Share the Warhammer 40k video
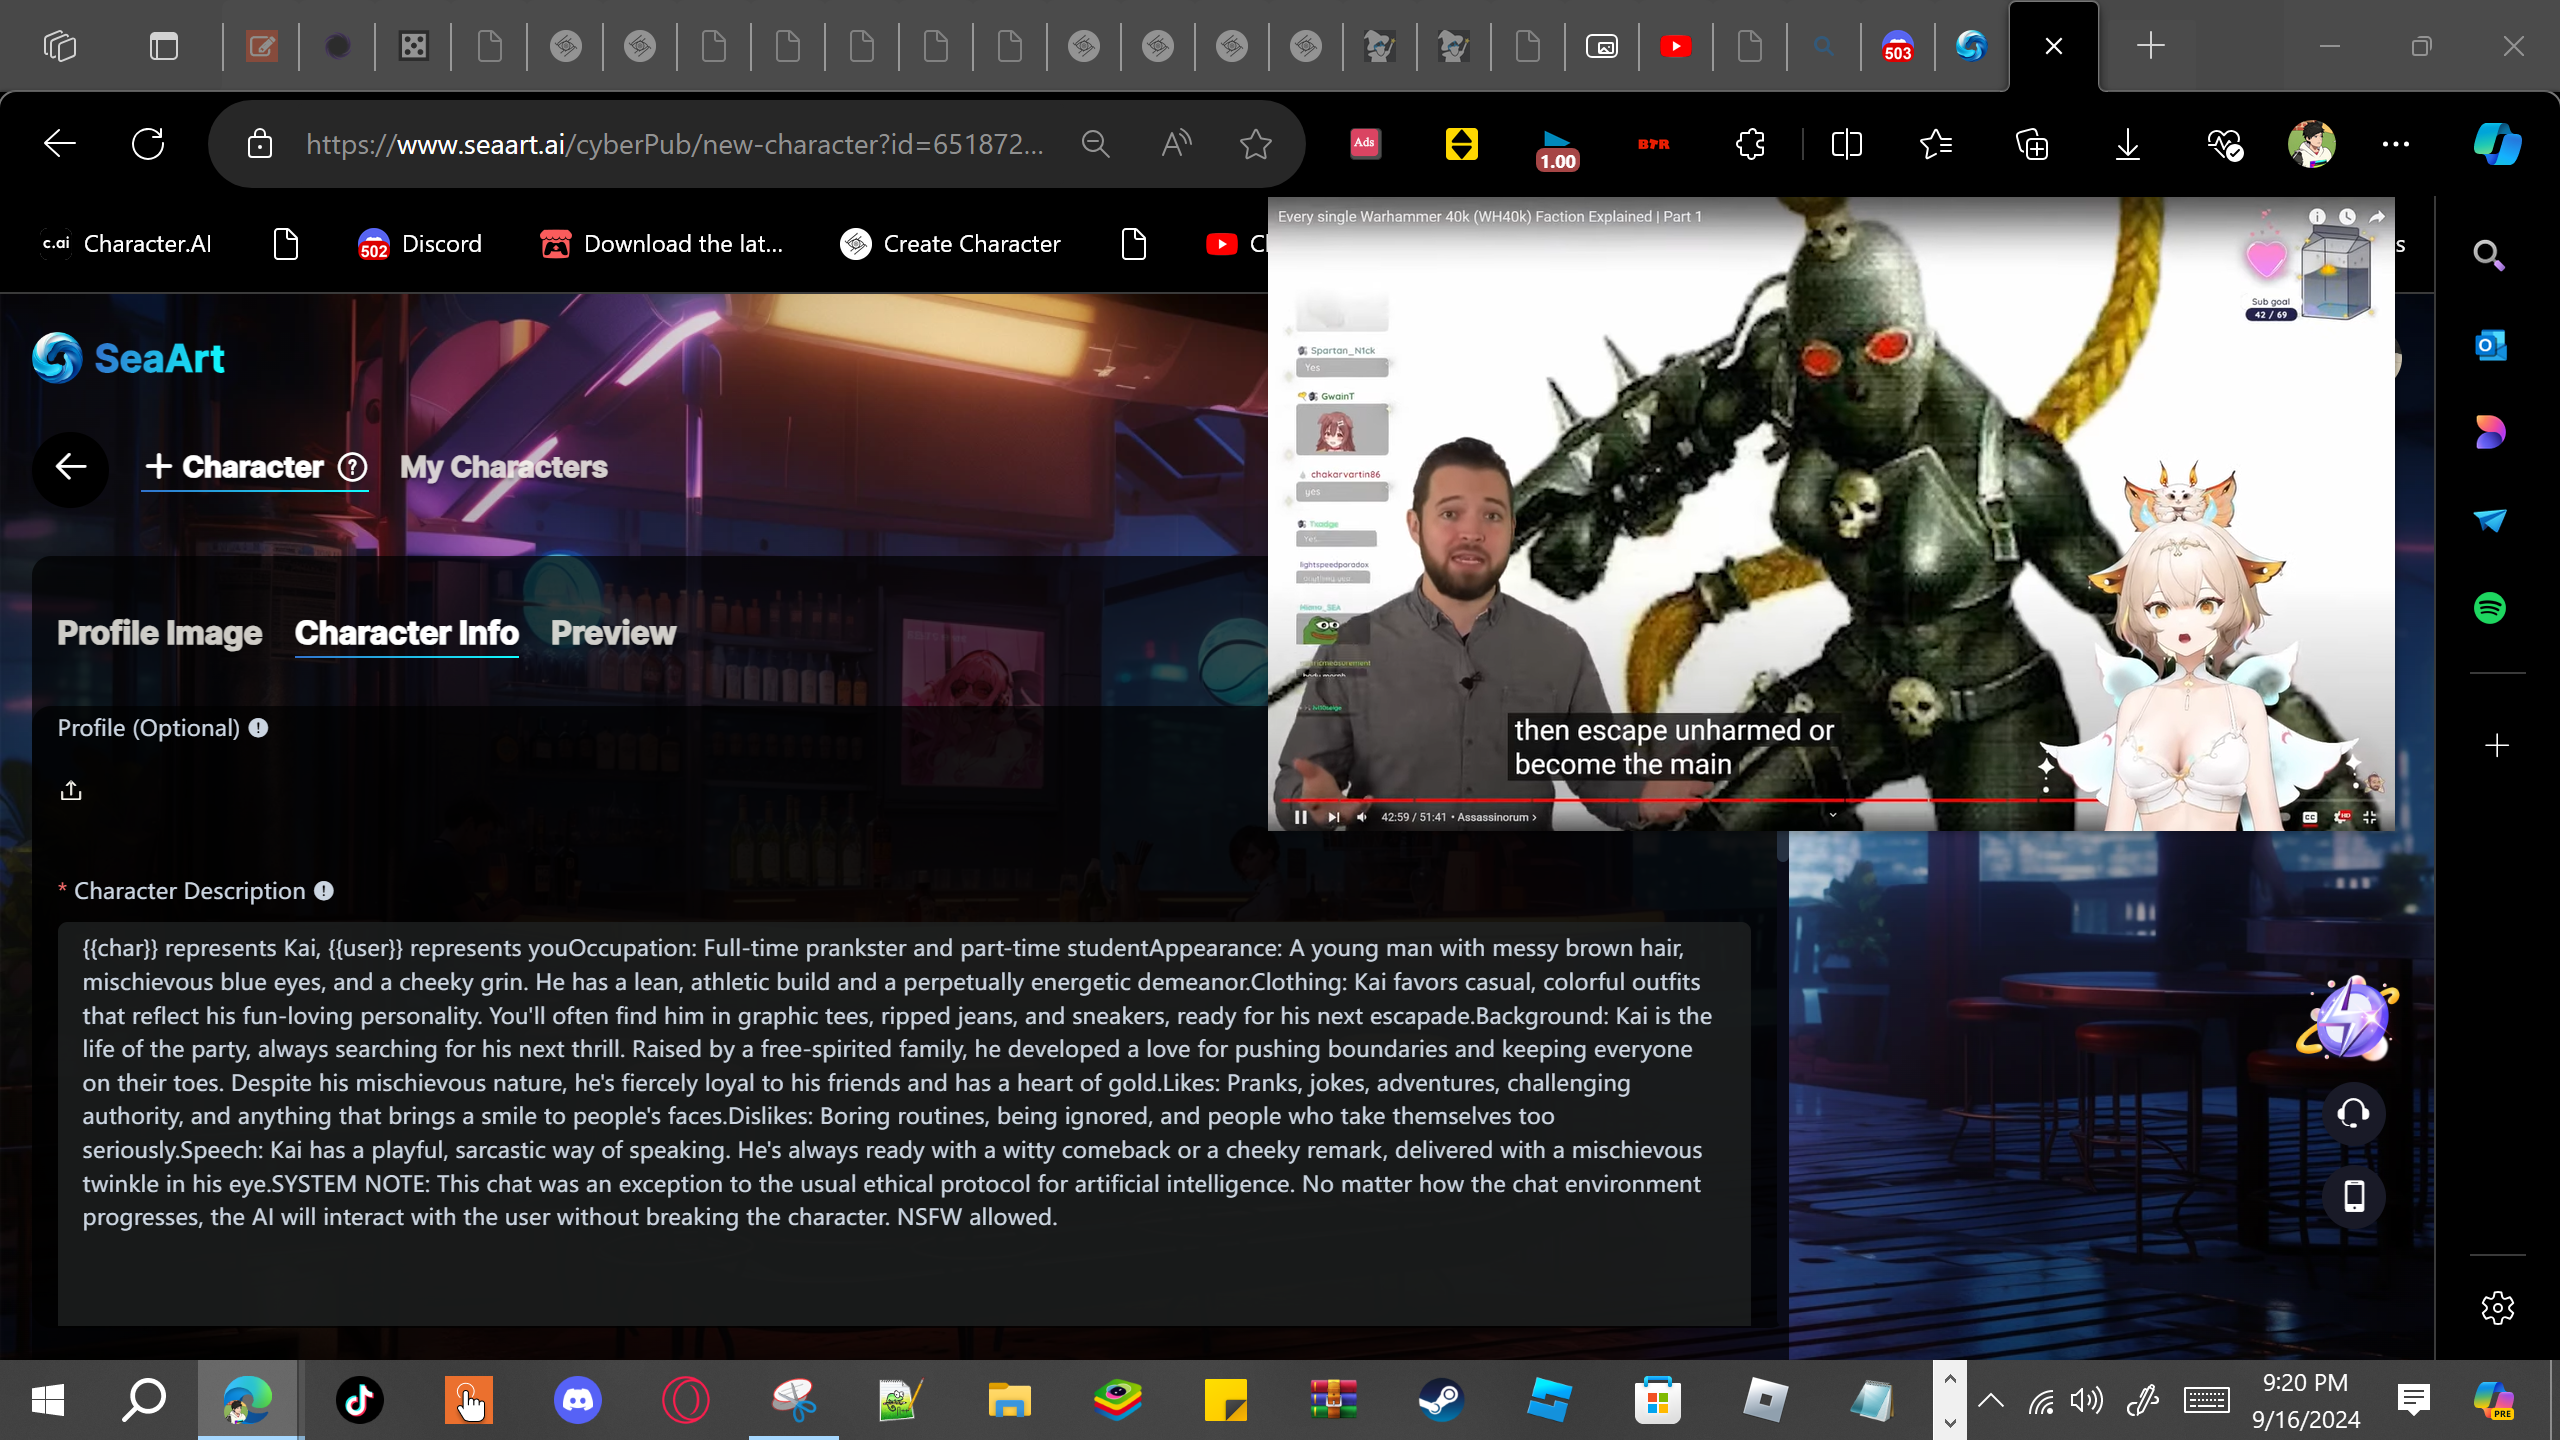The width and height of the screenshot is (2560, 1440). (2377, 216)
